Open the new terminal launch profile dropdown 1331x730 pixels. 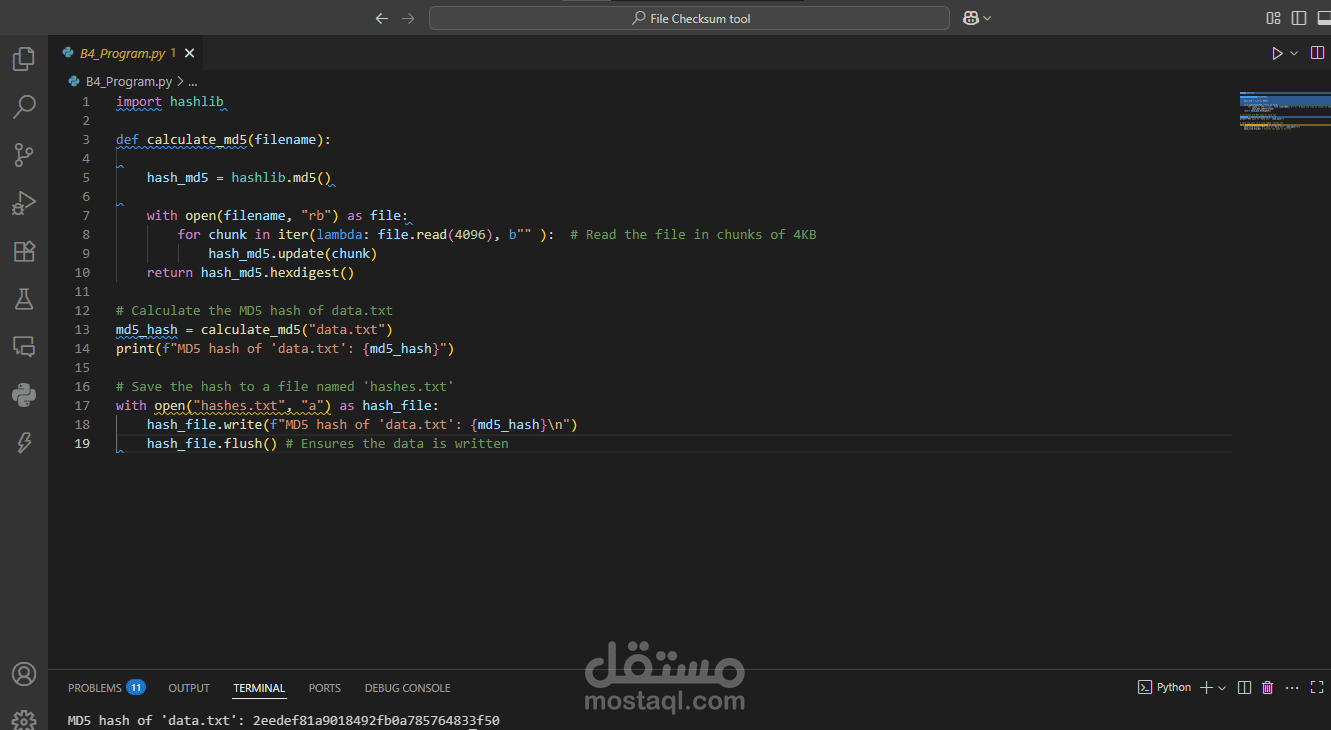point(1222,687)
